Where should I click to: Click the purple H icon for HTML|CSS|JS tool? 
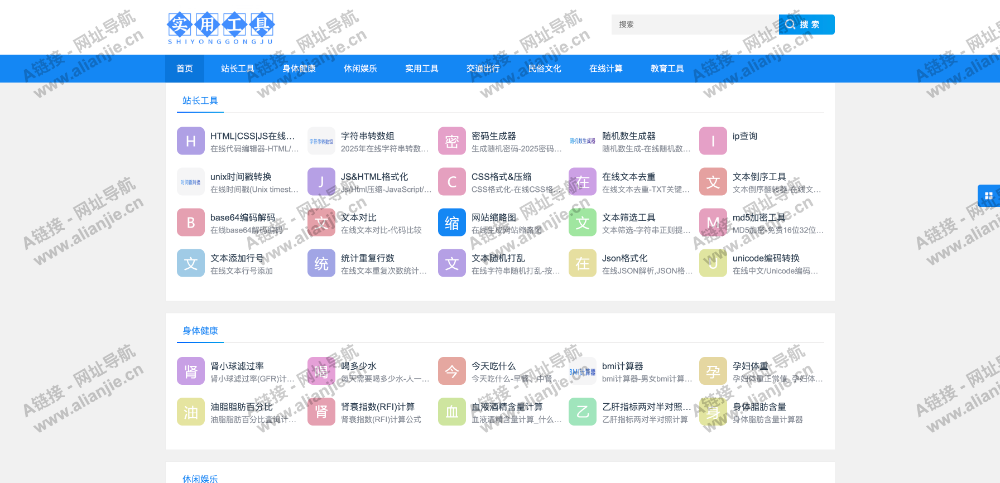(190, 141)
